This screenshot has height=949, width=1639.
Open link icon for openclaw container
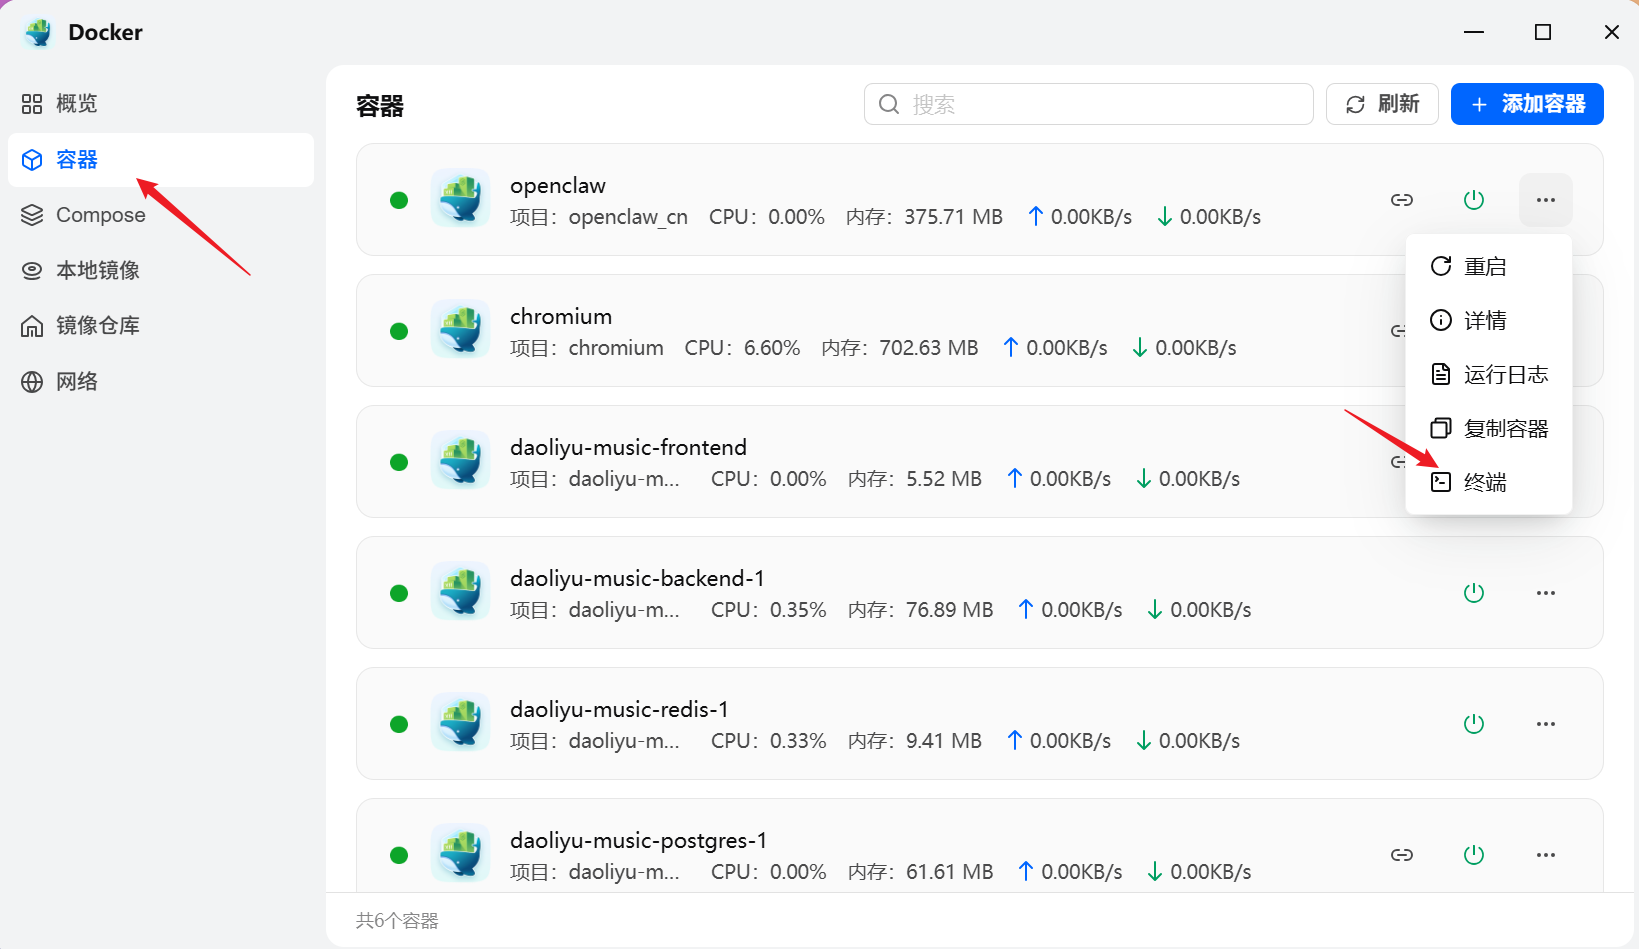pyautogui.click(x=1402, y=200)
